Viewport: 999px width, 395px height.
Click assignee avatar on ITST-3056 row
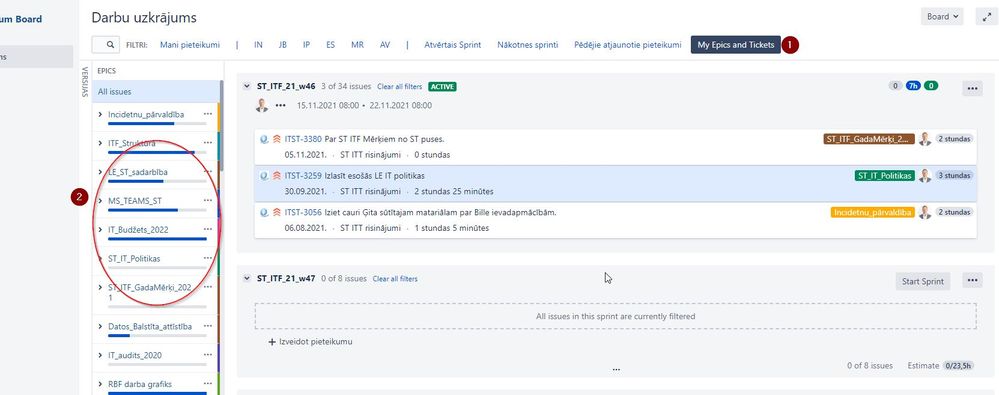pos(924,212)
